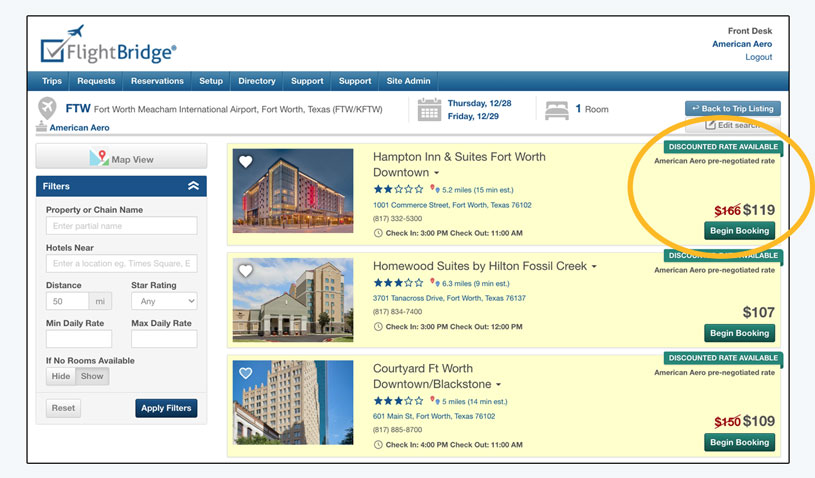Click heart icon on Homewood Suites photo

pyautogui.click(x=245, y=271)
